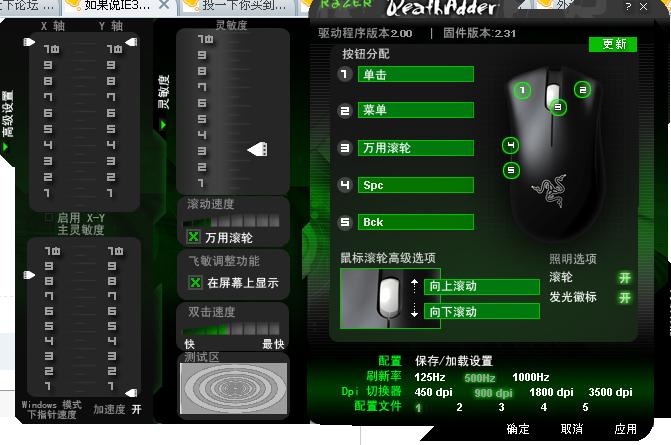Click Windows pointer speed slider handle
671x445 pixels.
tap(29, 275)
